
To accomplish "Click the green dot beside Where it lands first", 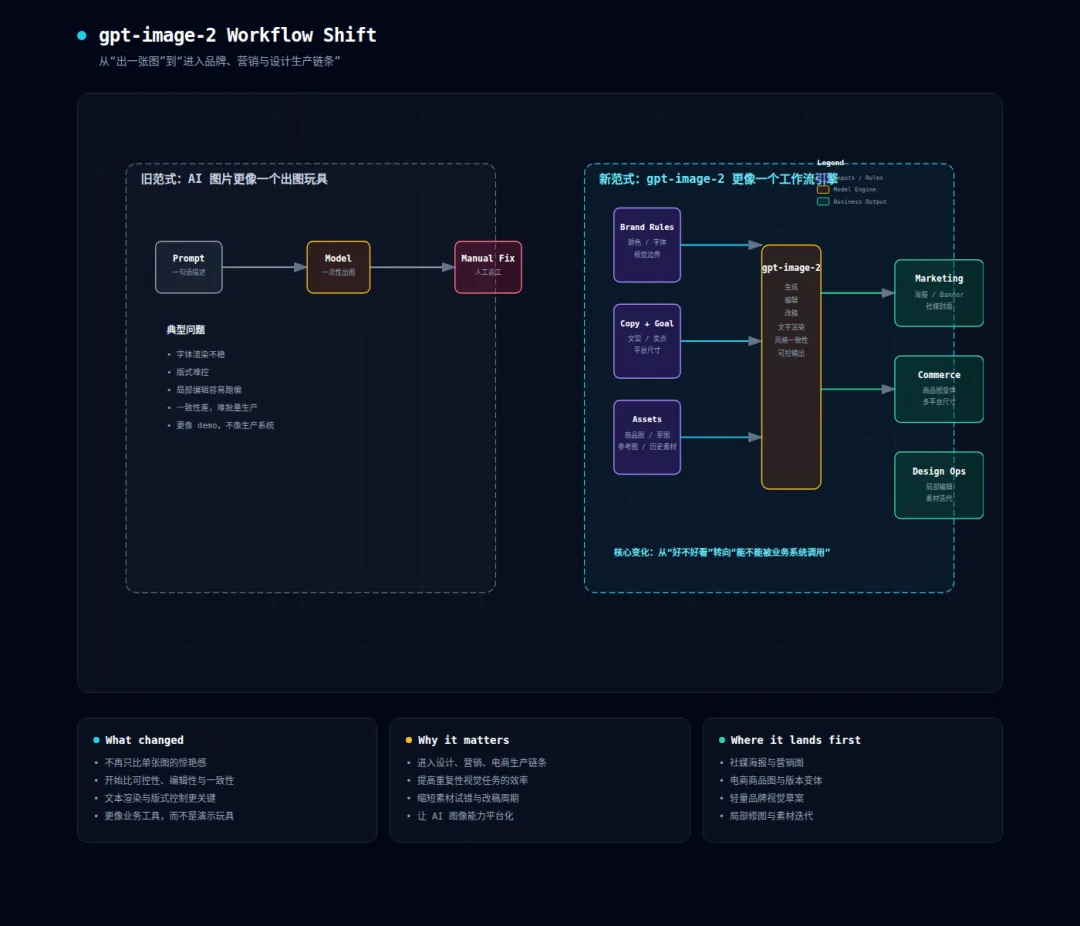I will (x=722, y=740).
